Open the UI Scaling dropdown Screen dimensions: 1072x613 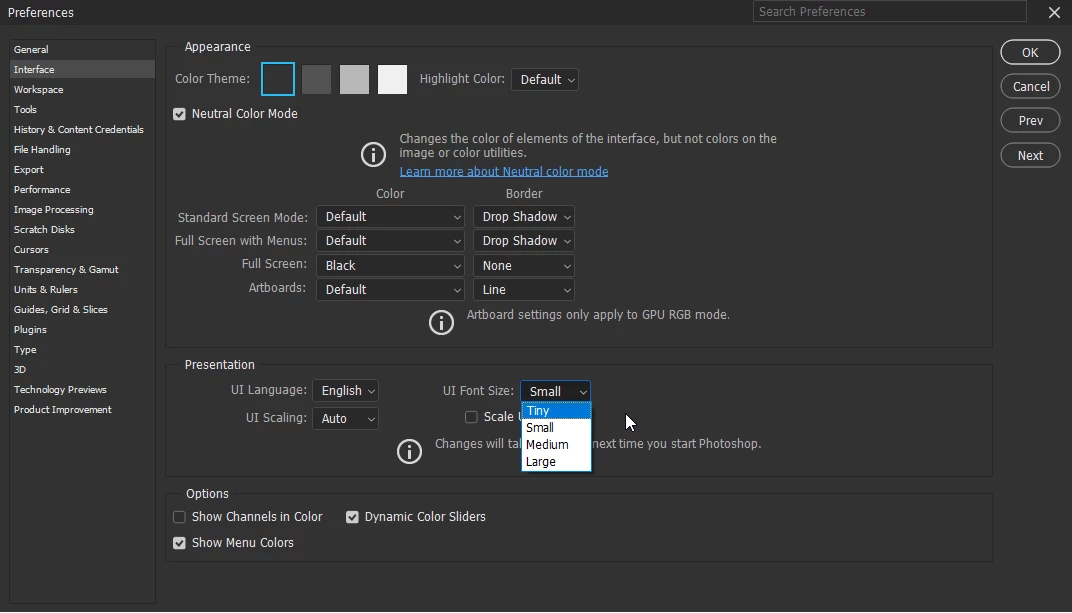(345, 418)
